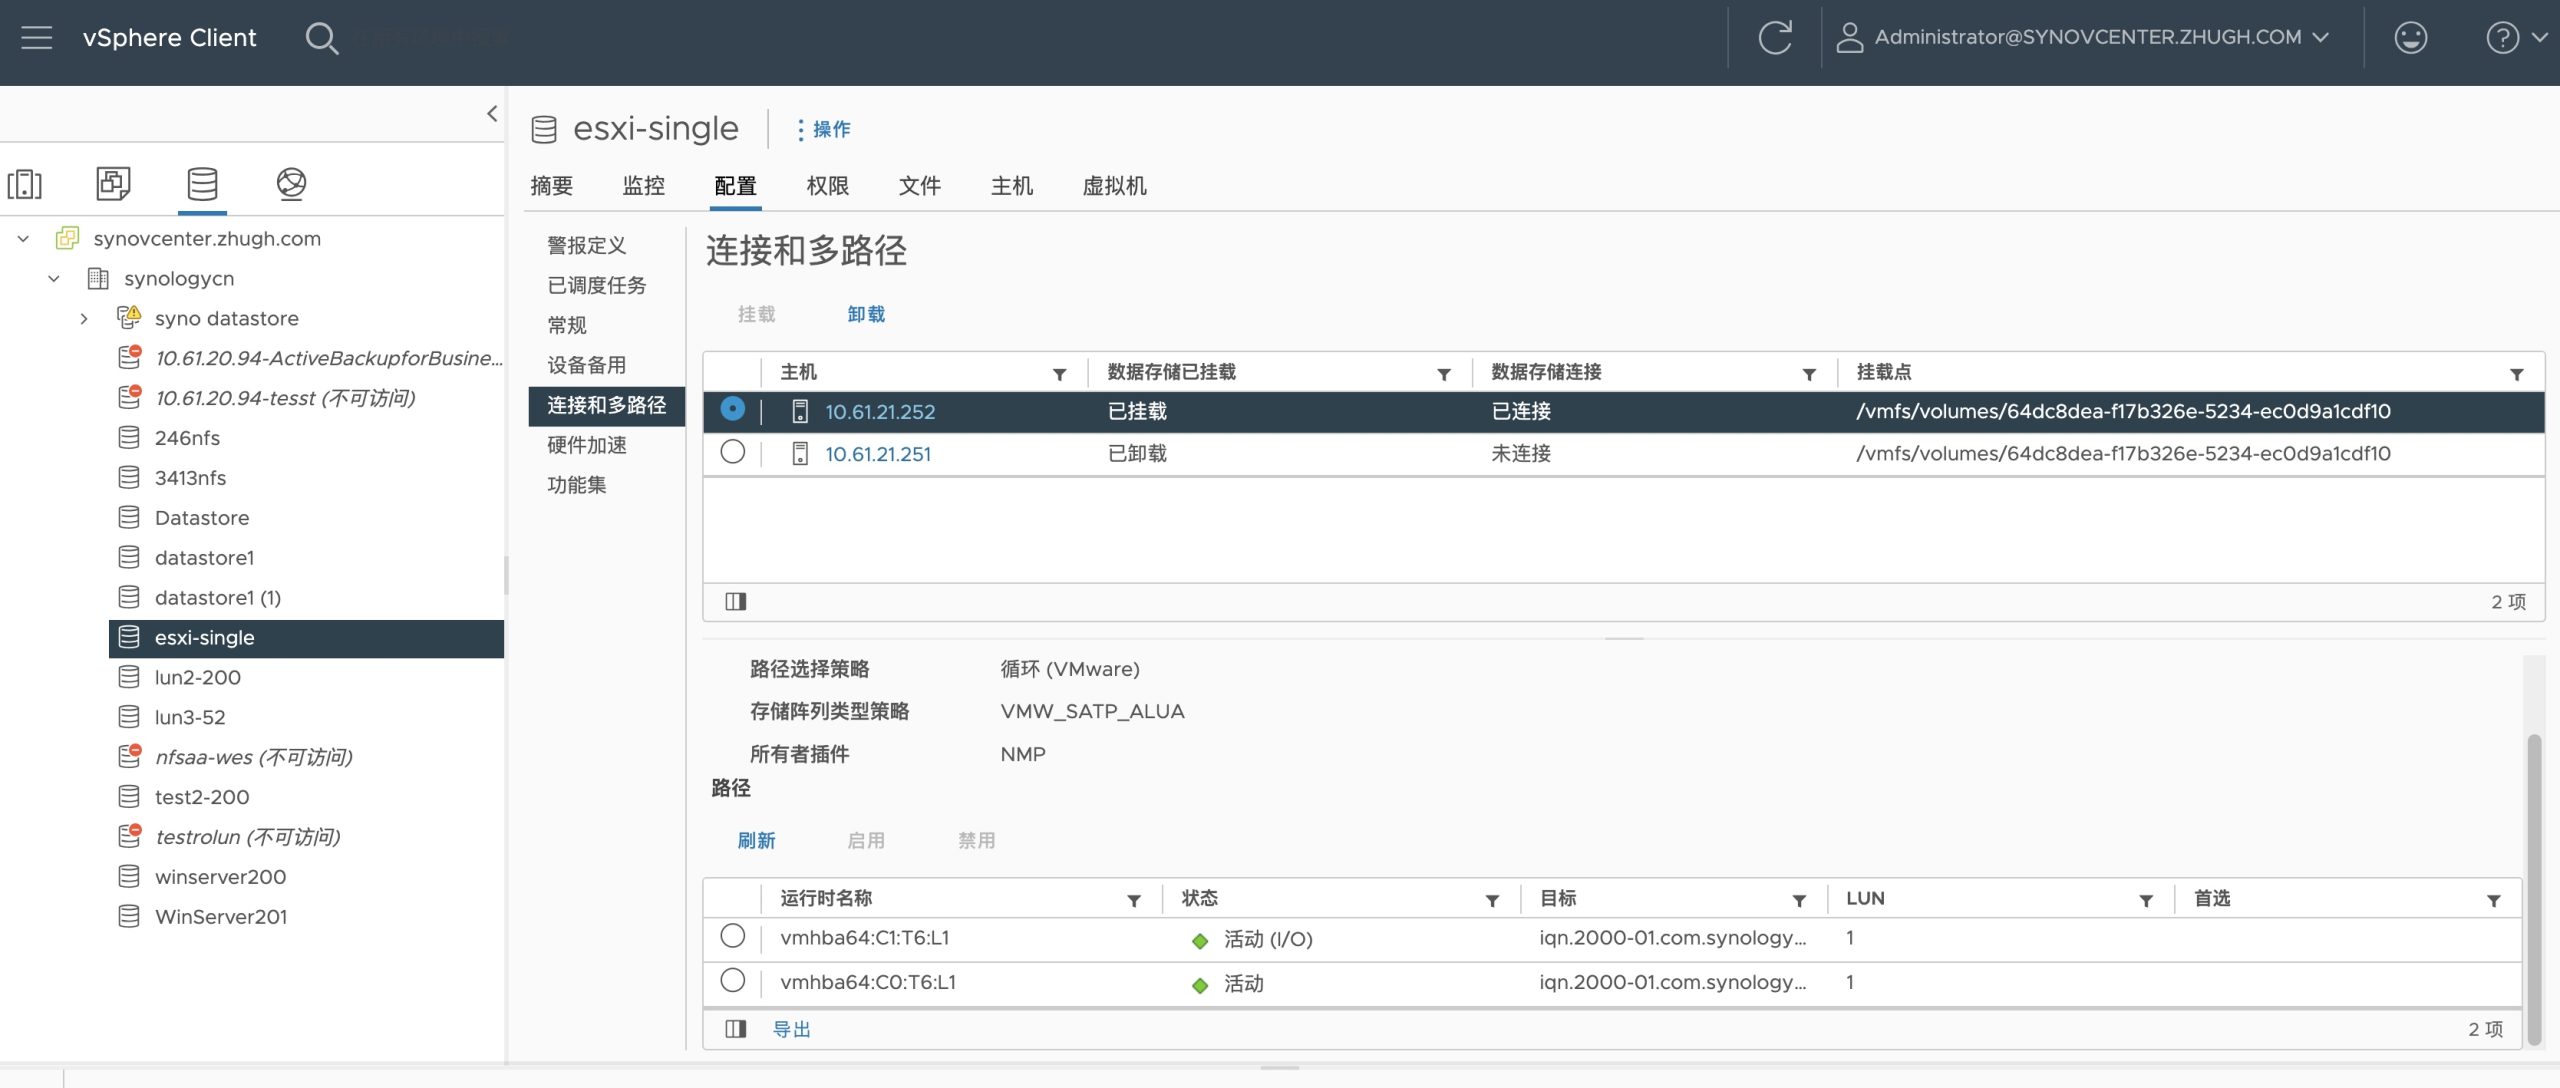Click the details pane vertical scrollbar
Viewport: 2560px width, 1088px height.
2534,890
